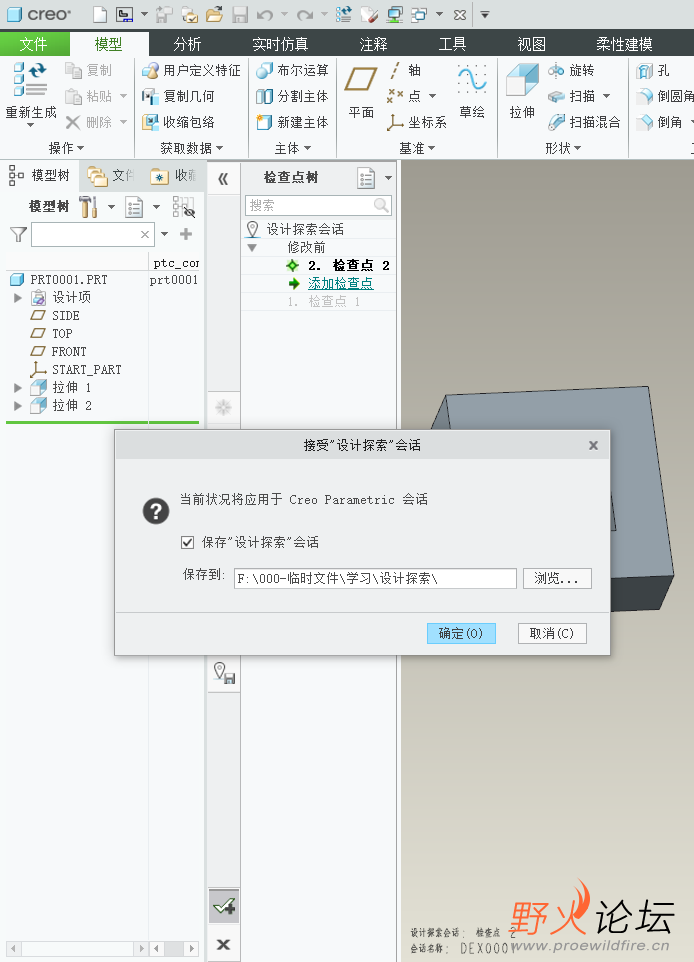Click New Body (新建主体)
The width and height of the screenshot is (694, 962).
[x=292, y=122]
